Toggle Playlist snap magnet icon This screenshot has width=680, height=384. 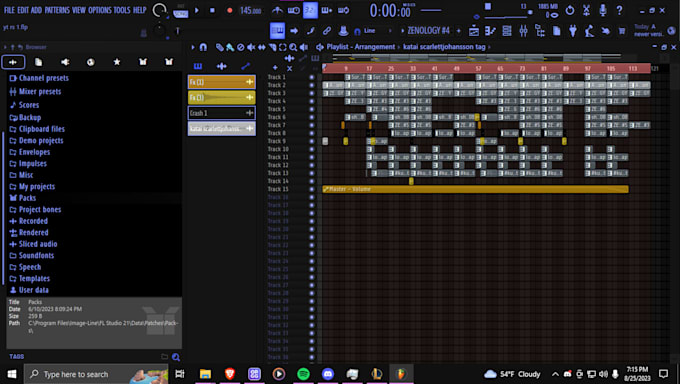pyautogui.click(x=203, y=47)
